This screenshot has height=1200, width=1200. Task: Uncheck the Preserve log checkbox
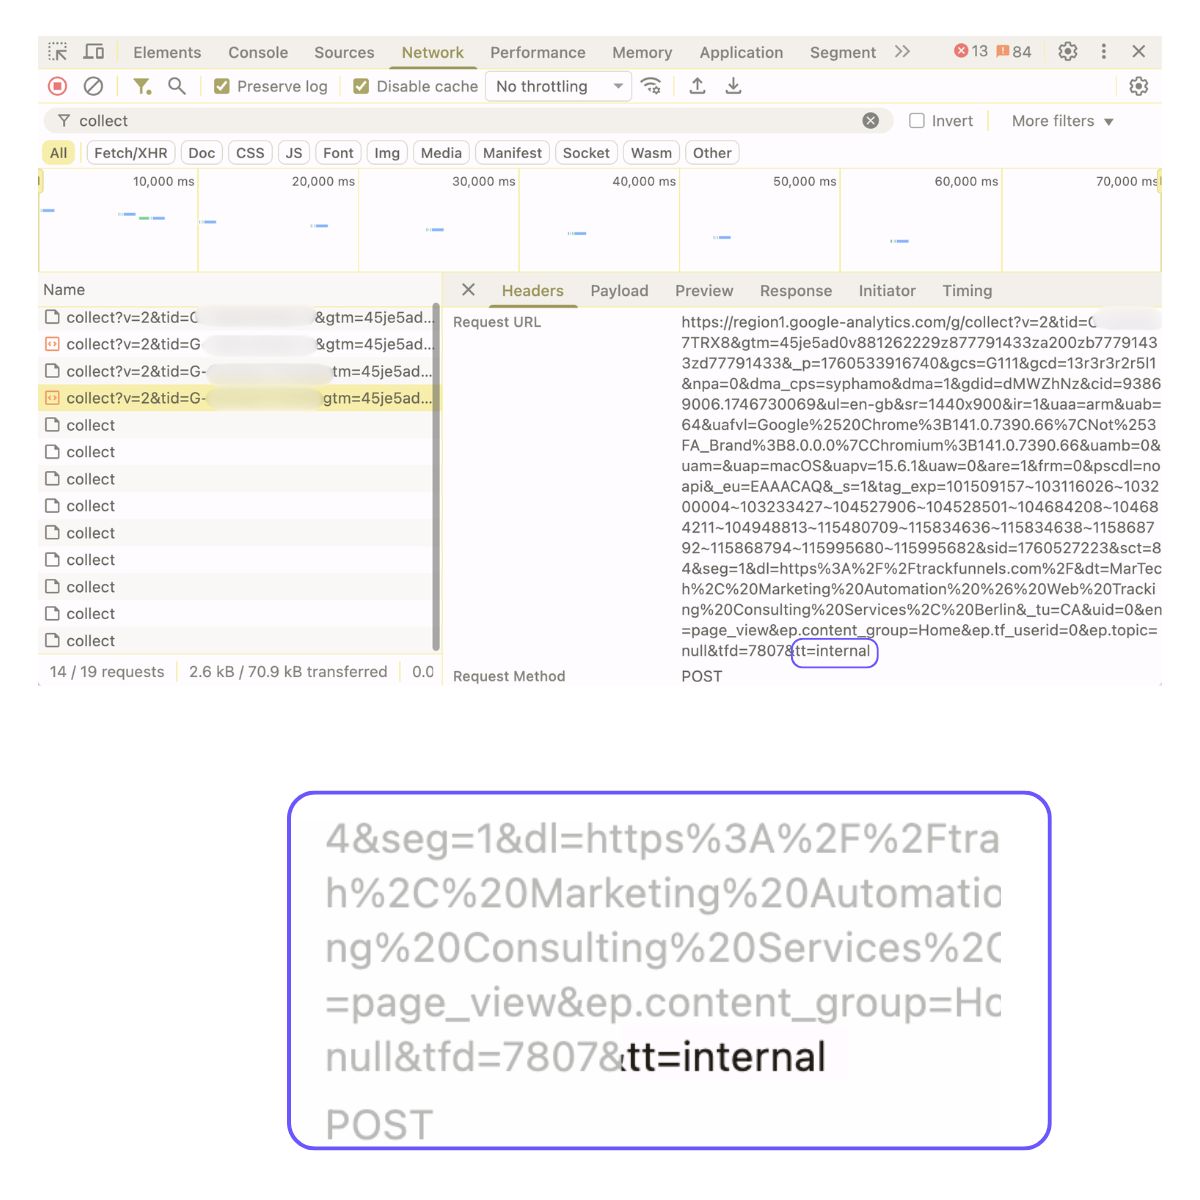click(x=222, y=87)
